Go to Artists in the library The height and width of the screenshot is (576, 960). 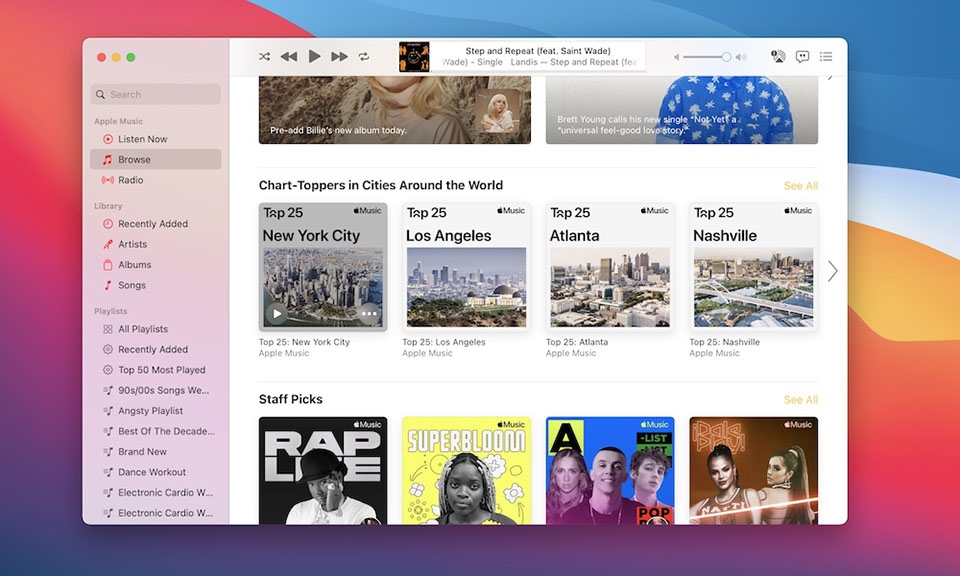156,244
